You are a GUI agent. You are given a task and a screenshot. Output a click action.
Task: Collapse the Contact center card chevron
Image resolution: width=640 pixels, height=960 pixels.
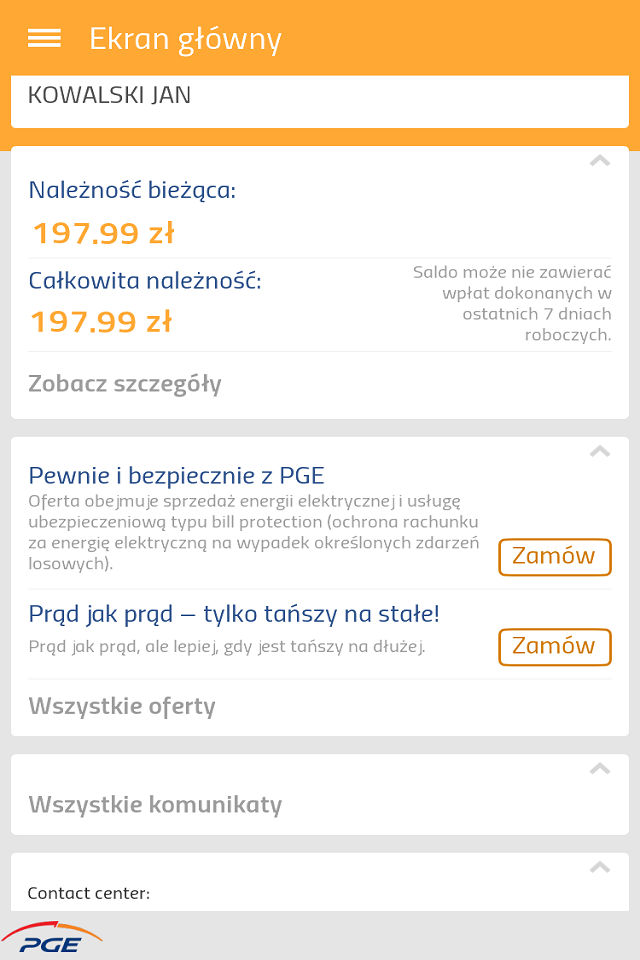tap(599, 867)
